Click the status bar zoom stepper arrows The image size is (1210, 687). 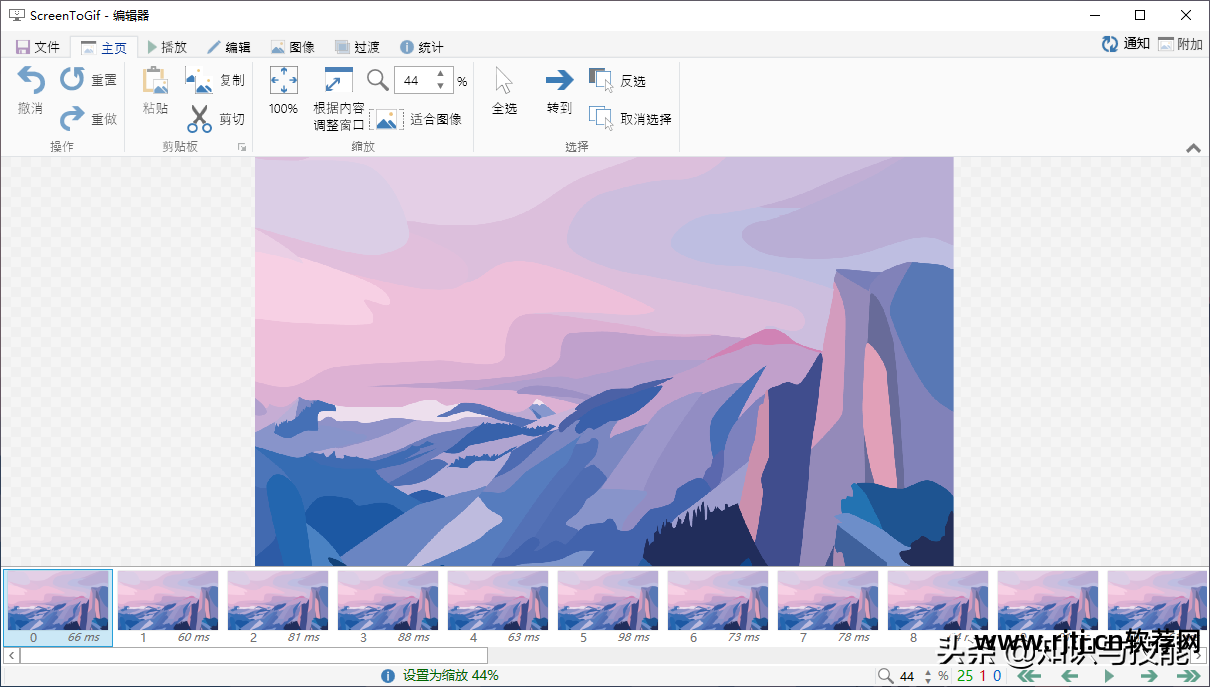click(927, 676)
